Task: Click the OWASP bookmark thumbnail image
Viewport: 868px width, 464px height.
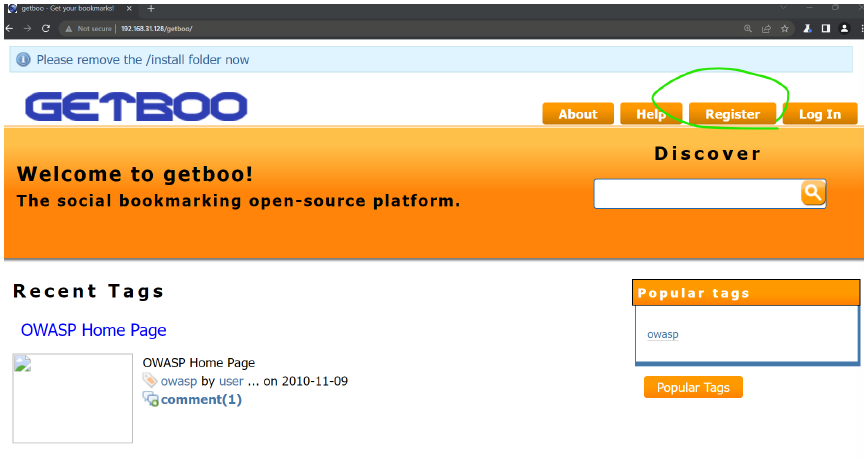Action: point(73,398)
